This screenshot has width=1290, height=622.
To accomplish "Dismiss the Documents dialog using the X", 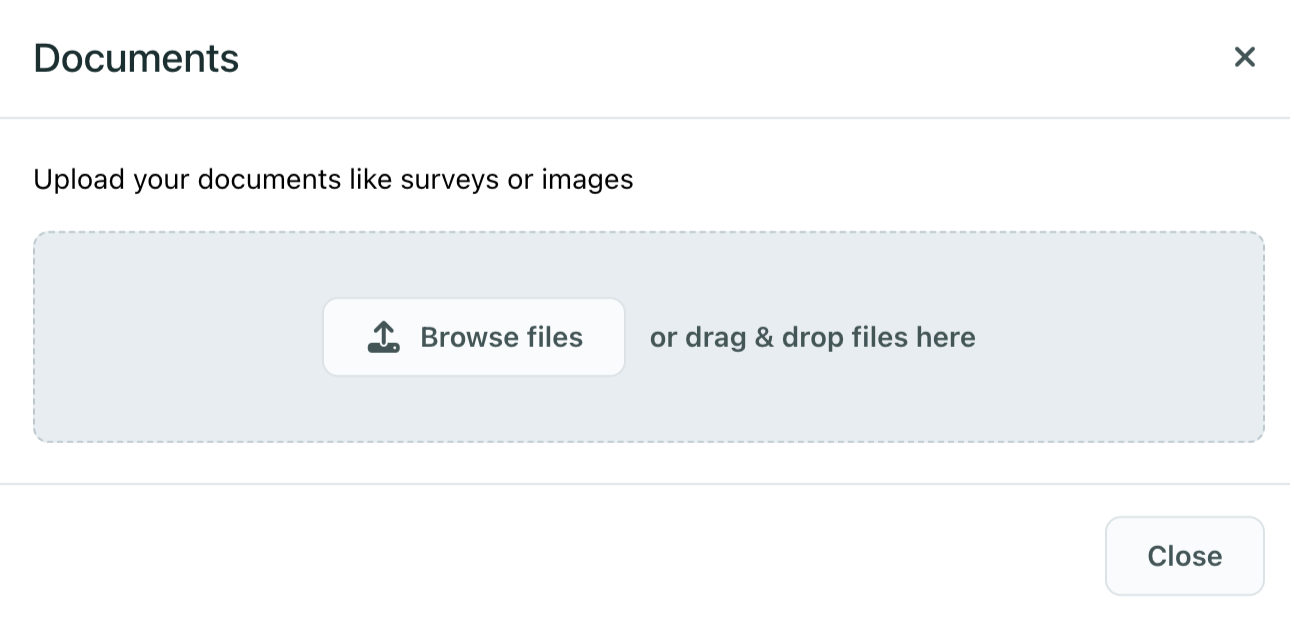I will (x=1244, y=57).
